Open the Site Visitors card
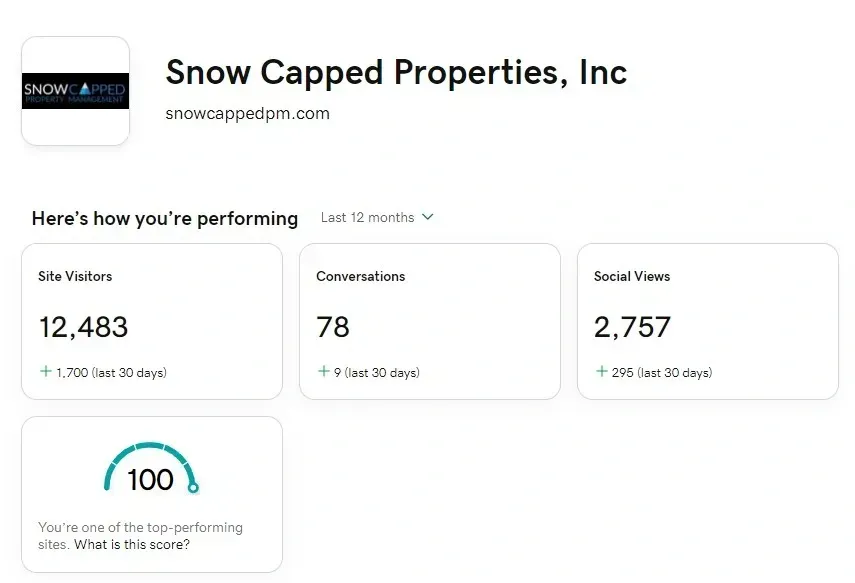Image resolution: width=855 pixels, height=583 pixels. pos(152,321)
